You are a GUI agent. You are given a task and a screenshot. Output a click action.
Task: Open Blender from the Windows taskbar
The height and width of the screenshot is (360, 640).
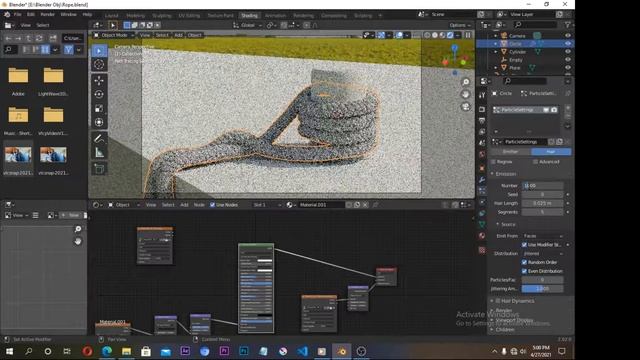click(x=342, y=351)
